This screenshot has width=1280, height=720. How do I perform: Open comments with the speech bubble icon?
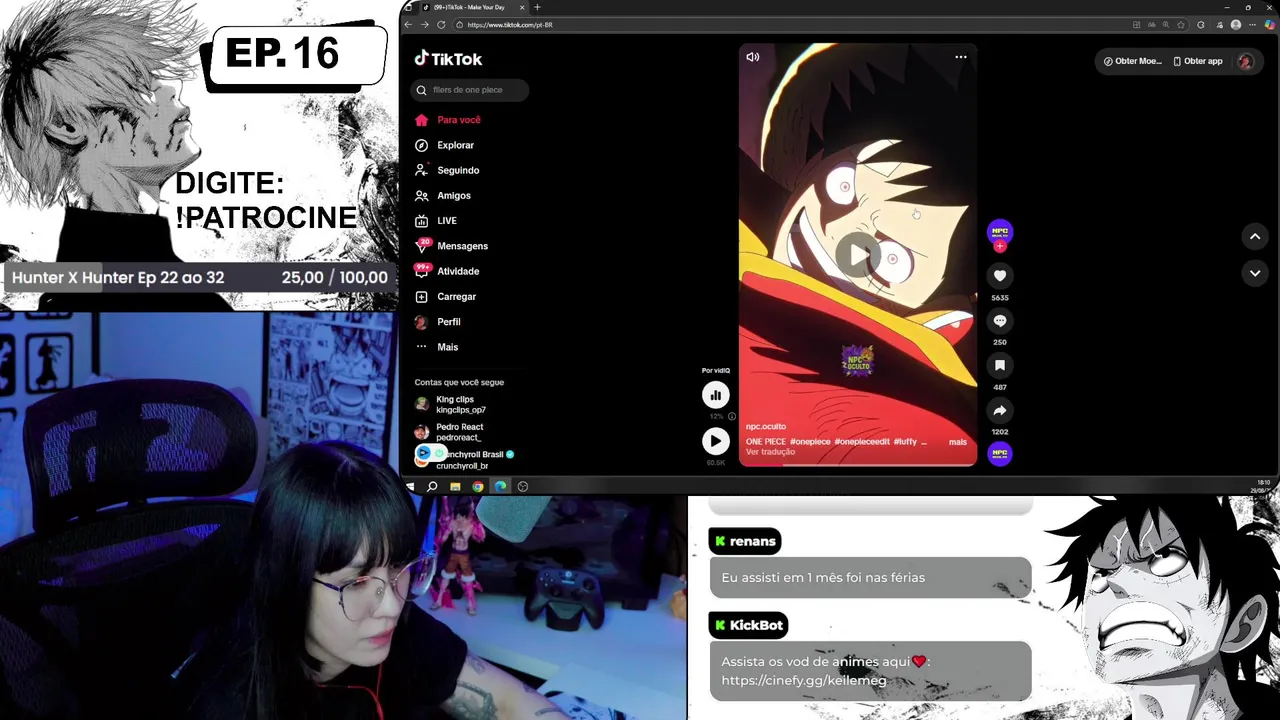click(x=1000, y=321)
